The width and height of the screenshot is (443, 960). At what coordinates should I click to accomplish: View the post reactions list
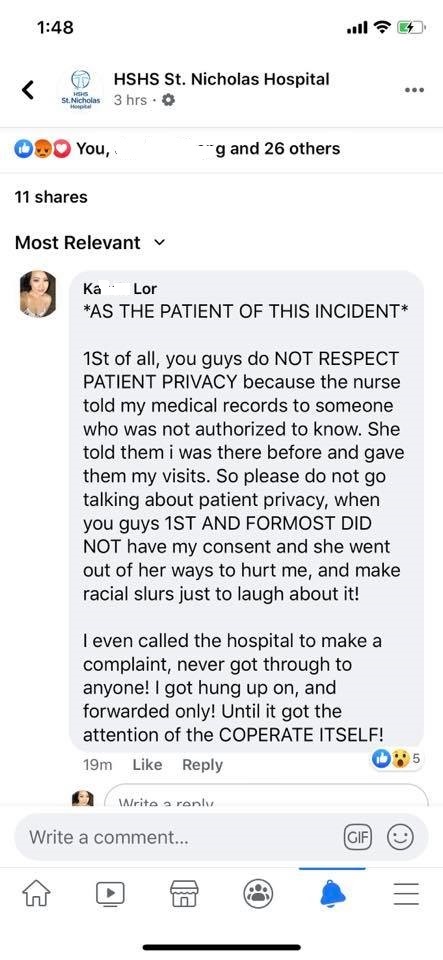coord(177,148)
